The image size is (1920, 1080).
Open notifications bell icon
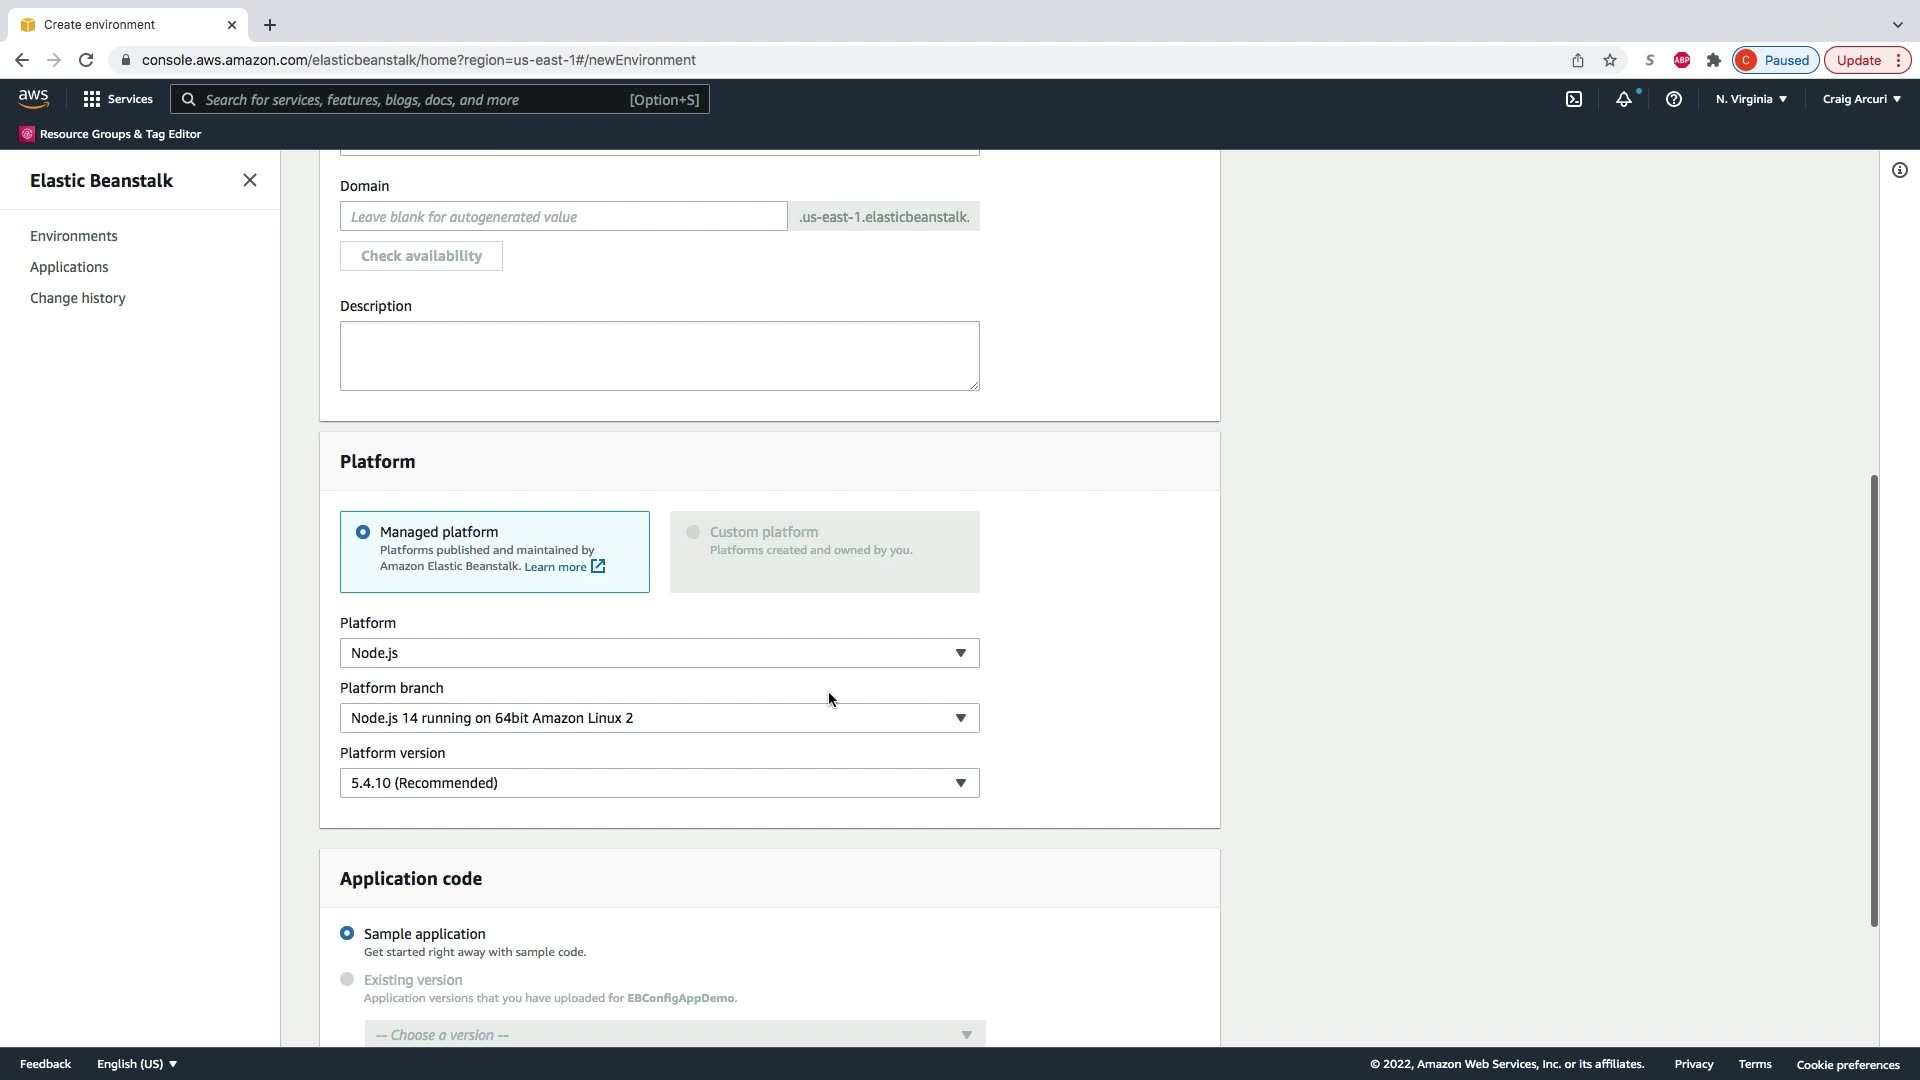pyautogui.click(x=1624, y=99)
